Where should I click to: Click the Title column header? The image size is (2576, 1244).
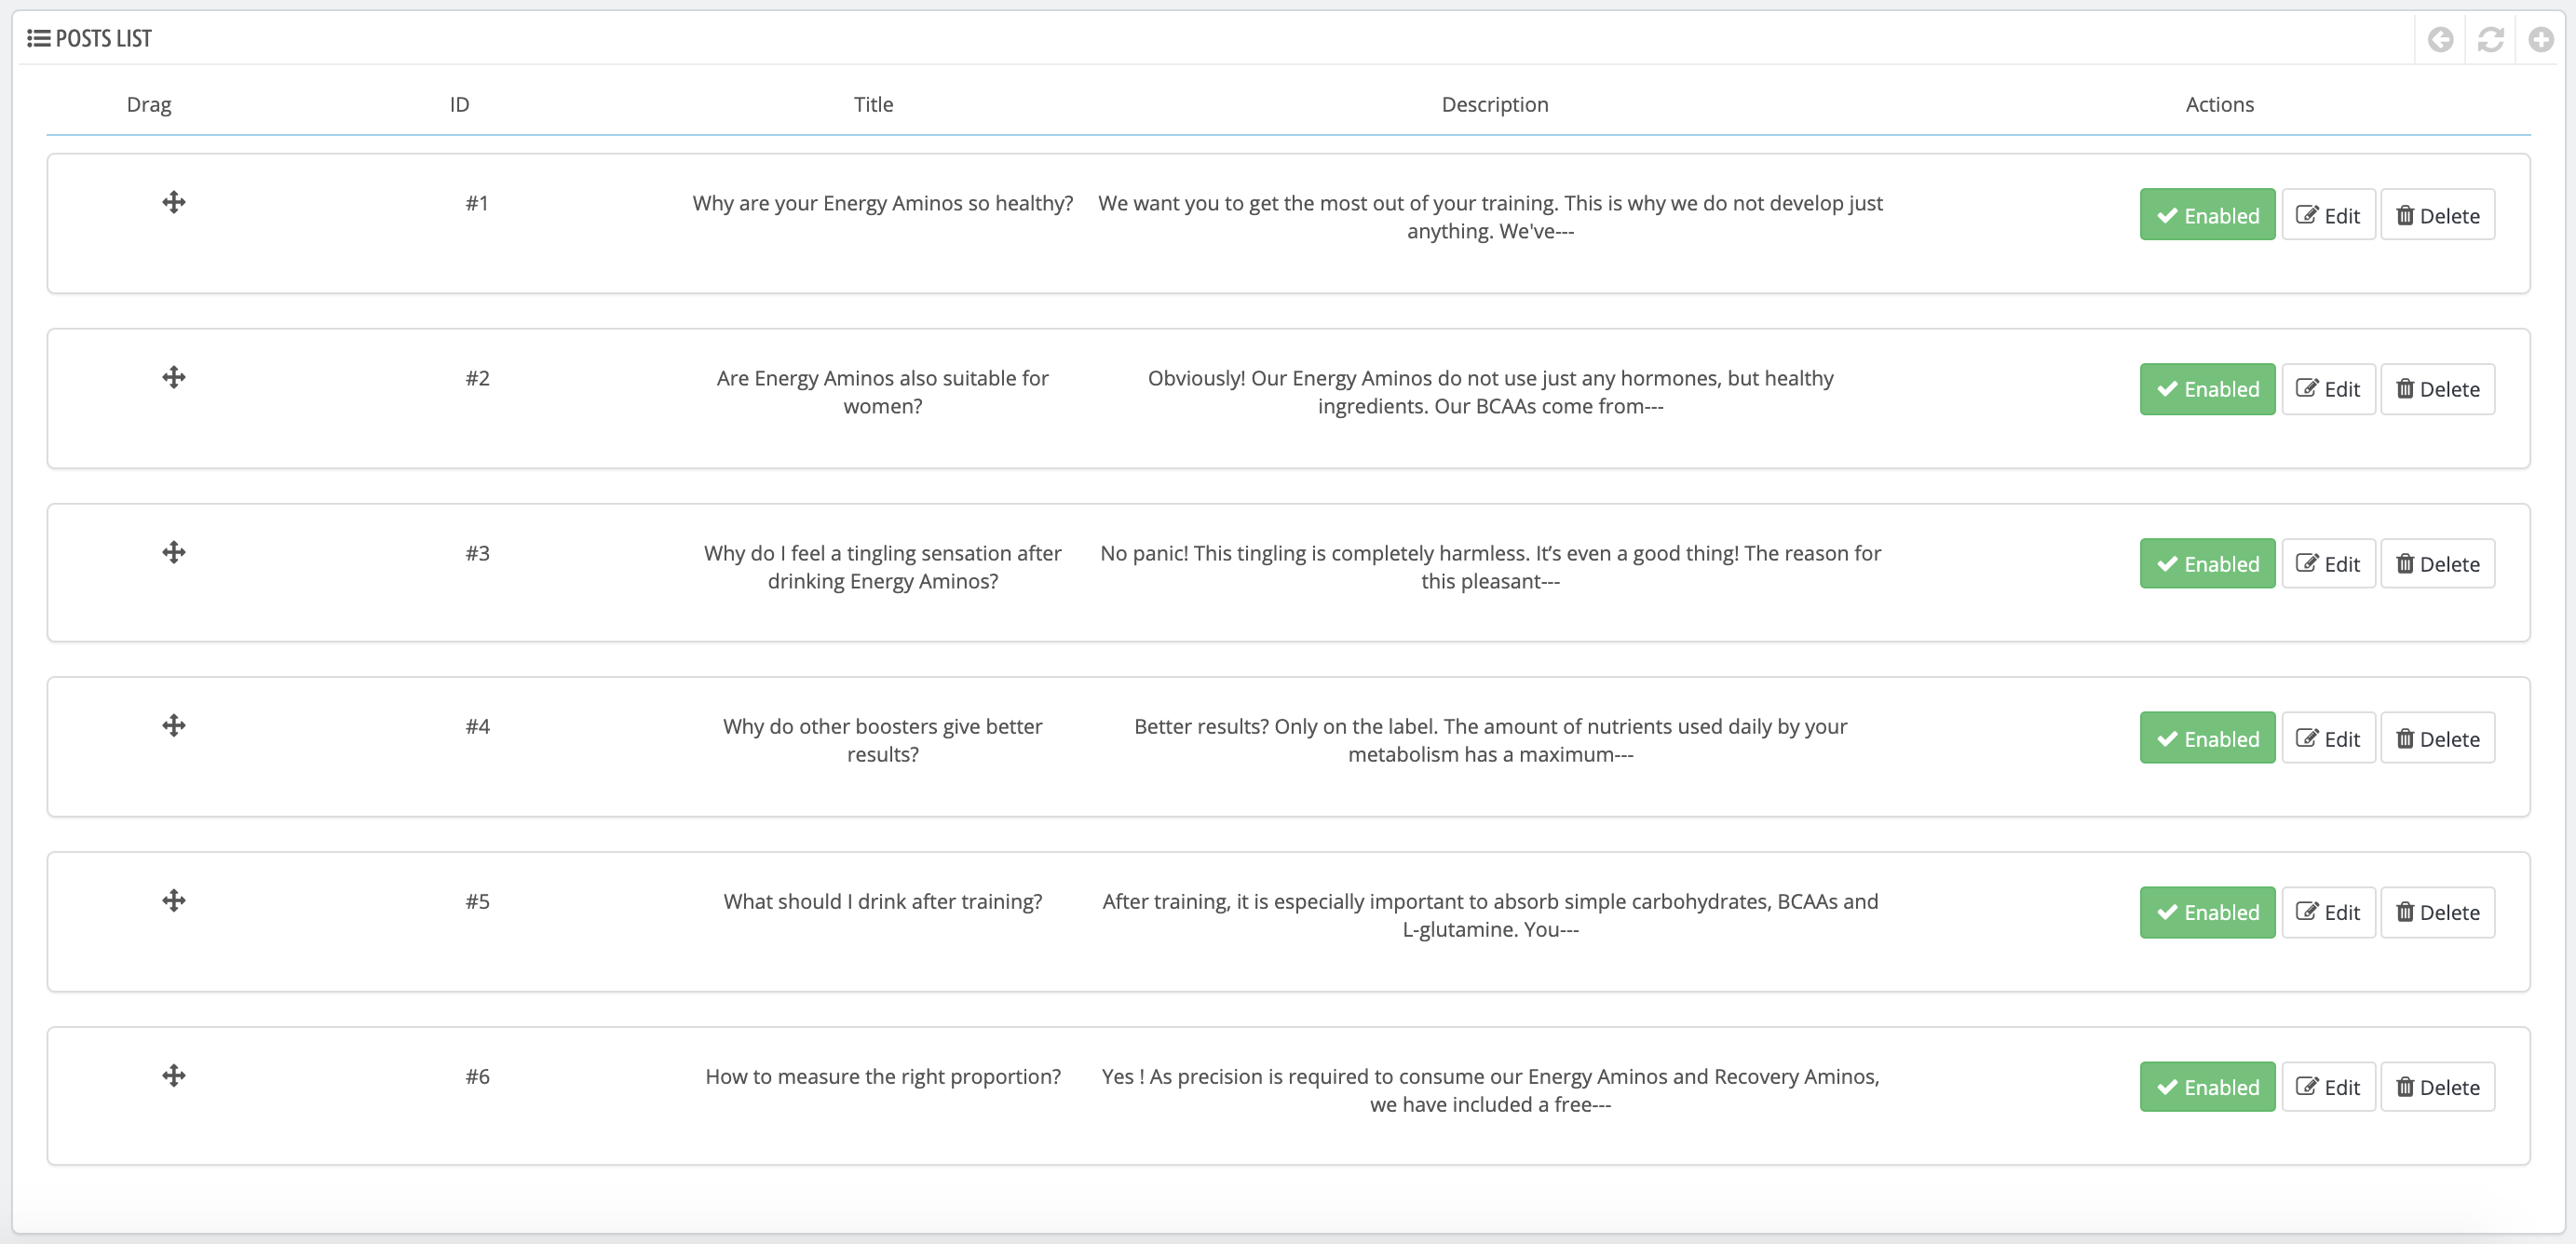pos(873,104)
